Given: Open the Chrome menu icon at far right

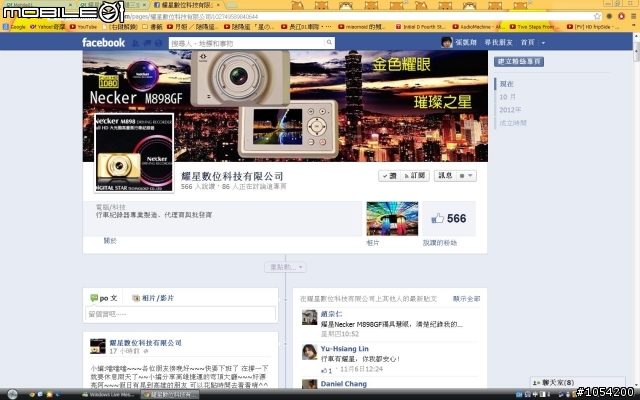Looking at the screenshot, I should 633,16.
